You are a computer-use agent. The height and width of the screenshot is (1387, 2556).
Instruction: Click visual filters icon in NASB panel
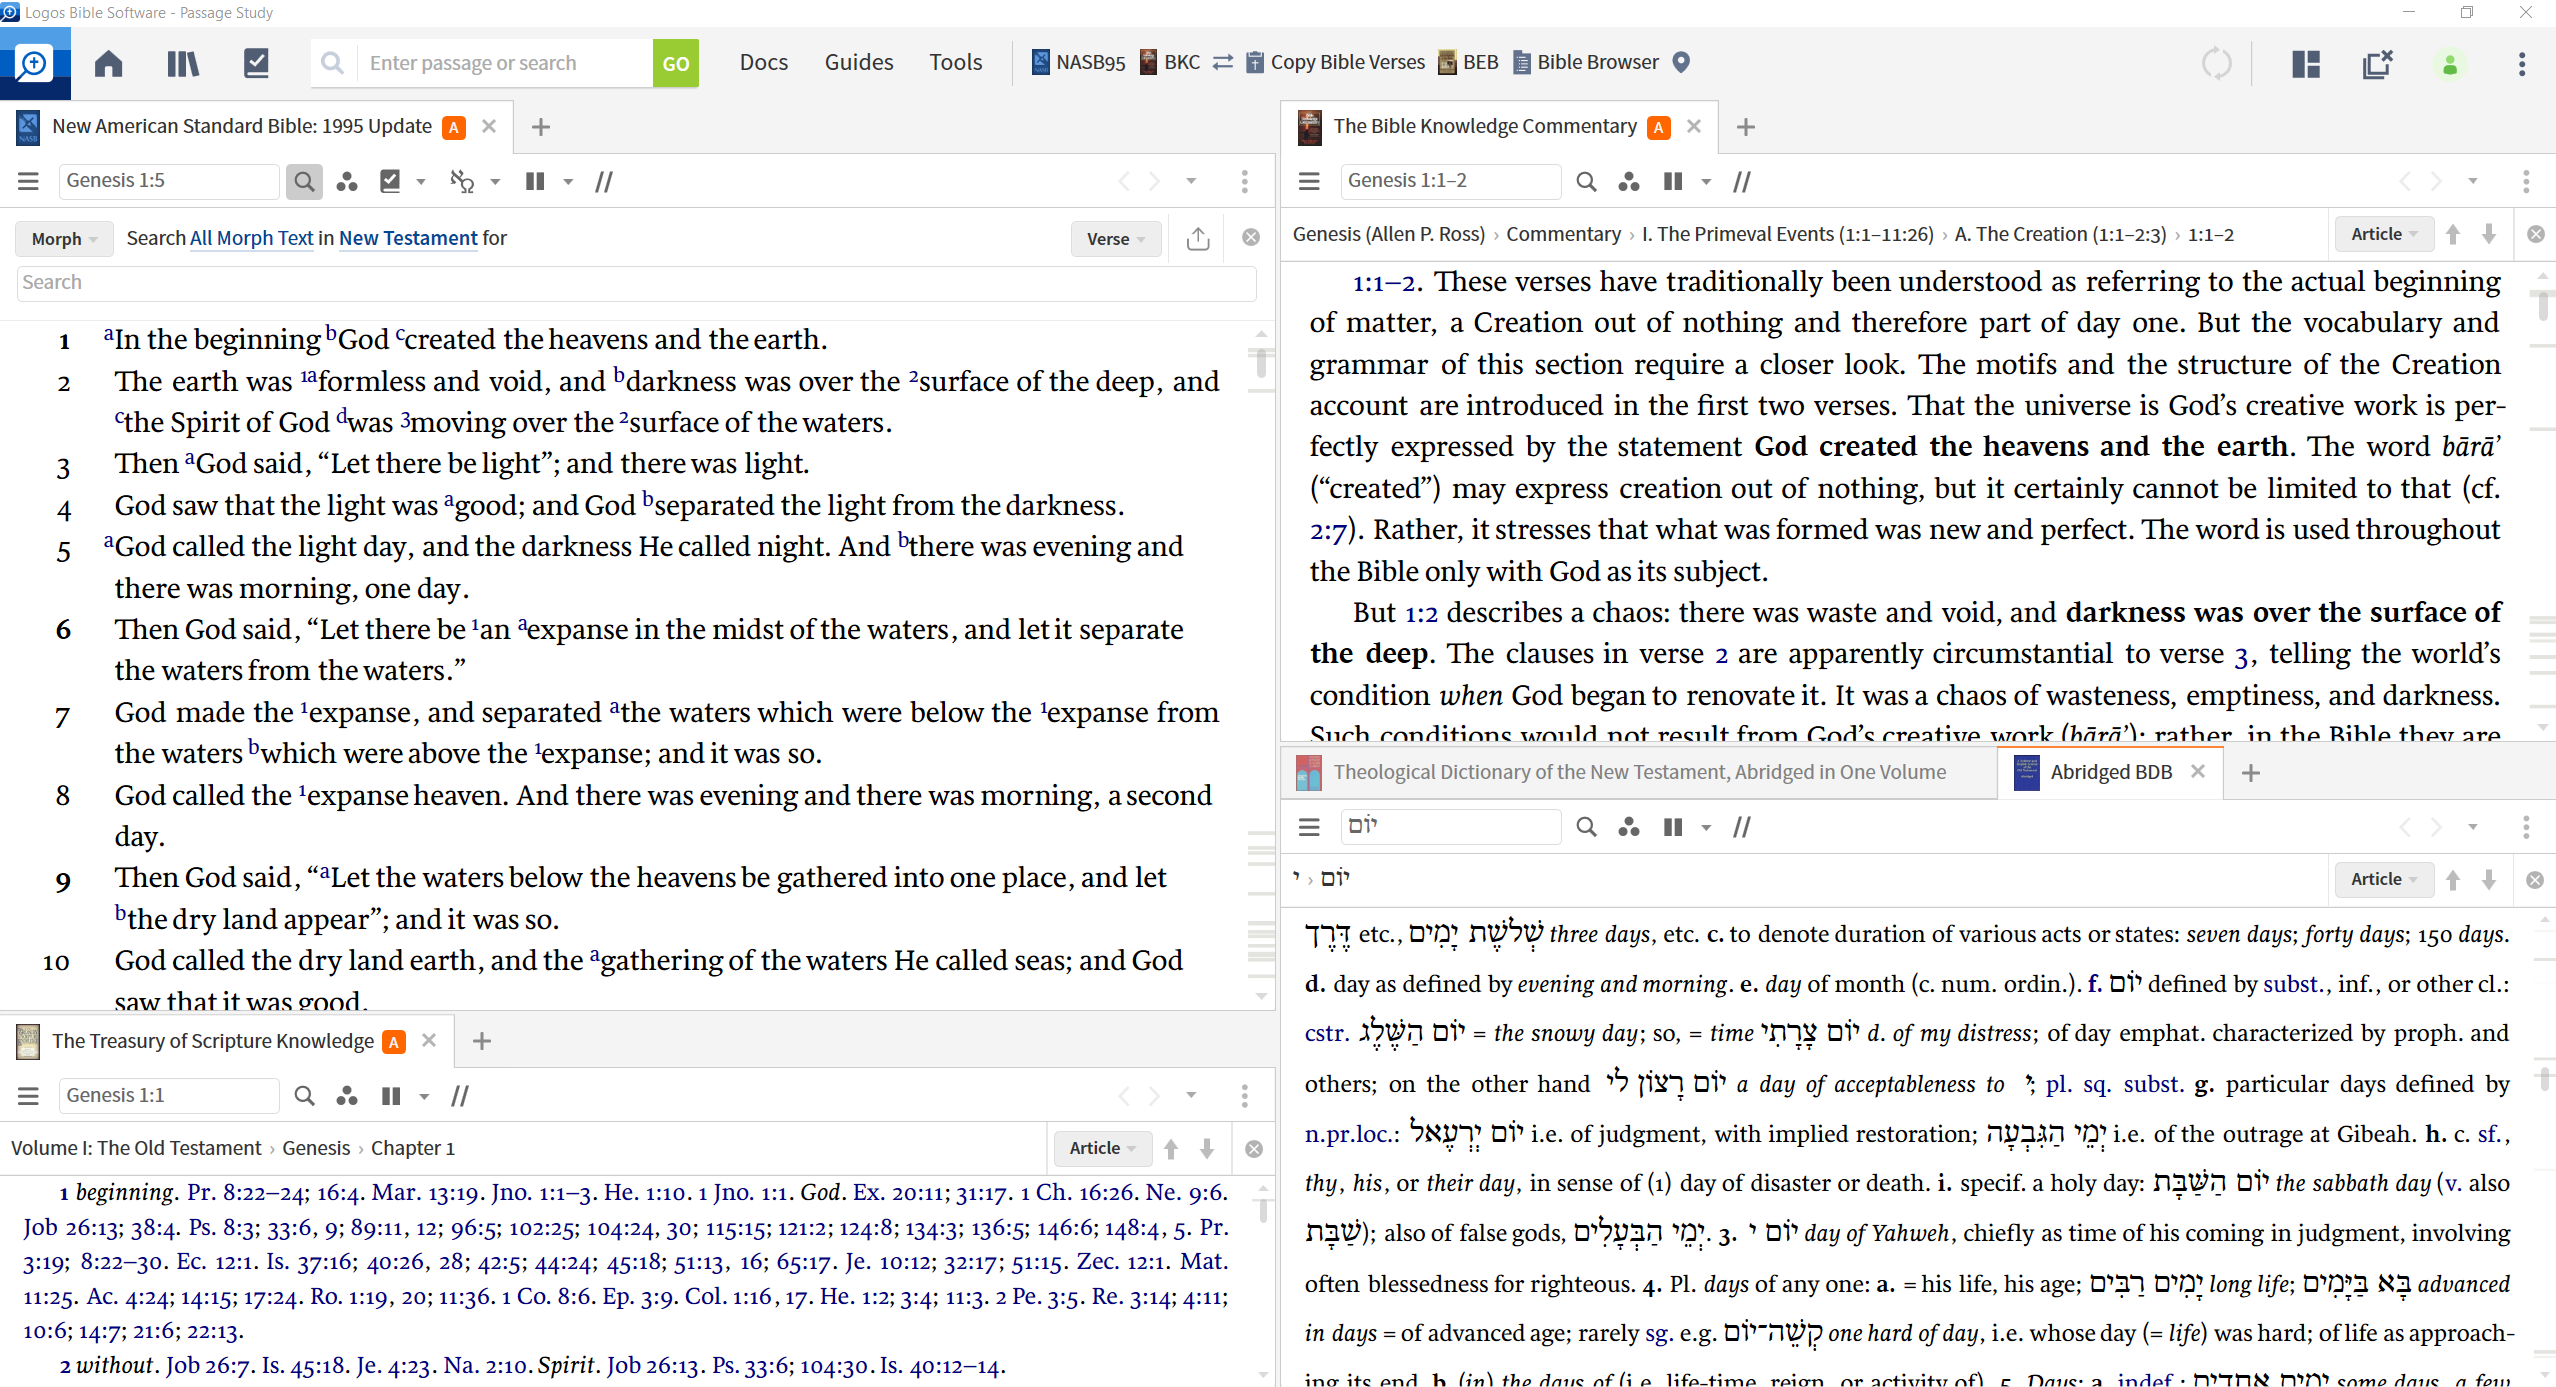pos(347,181)
